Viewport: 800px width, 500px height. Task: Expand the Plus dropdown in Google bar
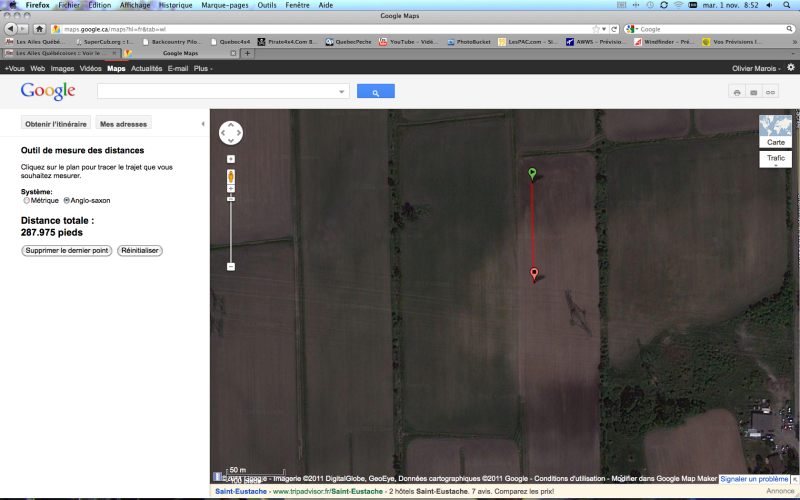[203, 68]
